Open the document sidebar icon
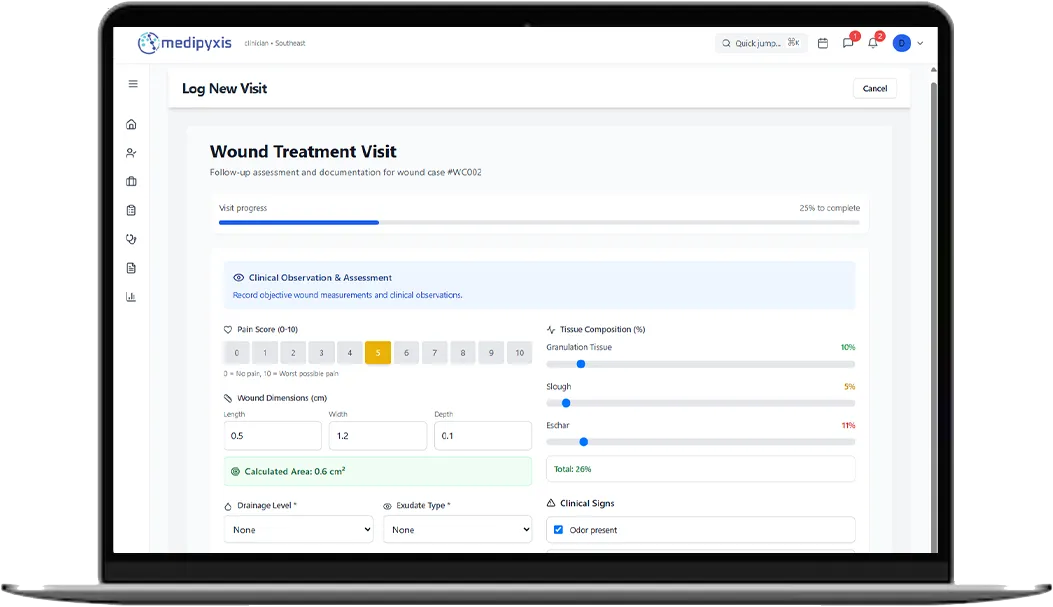This screenshot has height=607, width=1053. [132, 268]
